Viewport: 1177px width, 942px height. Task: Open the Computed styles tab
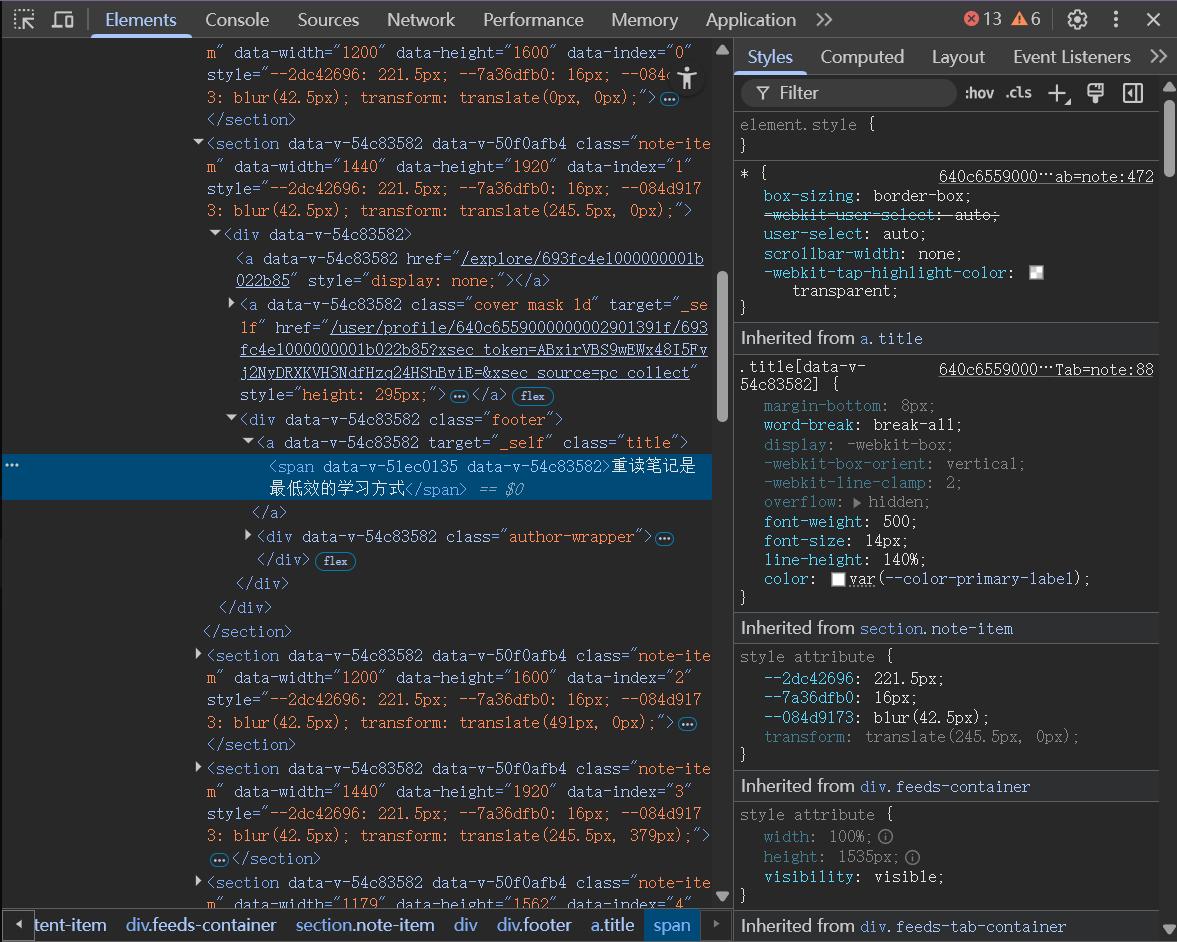pos(862,57)
